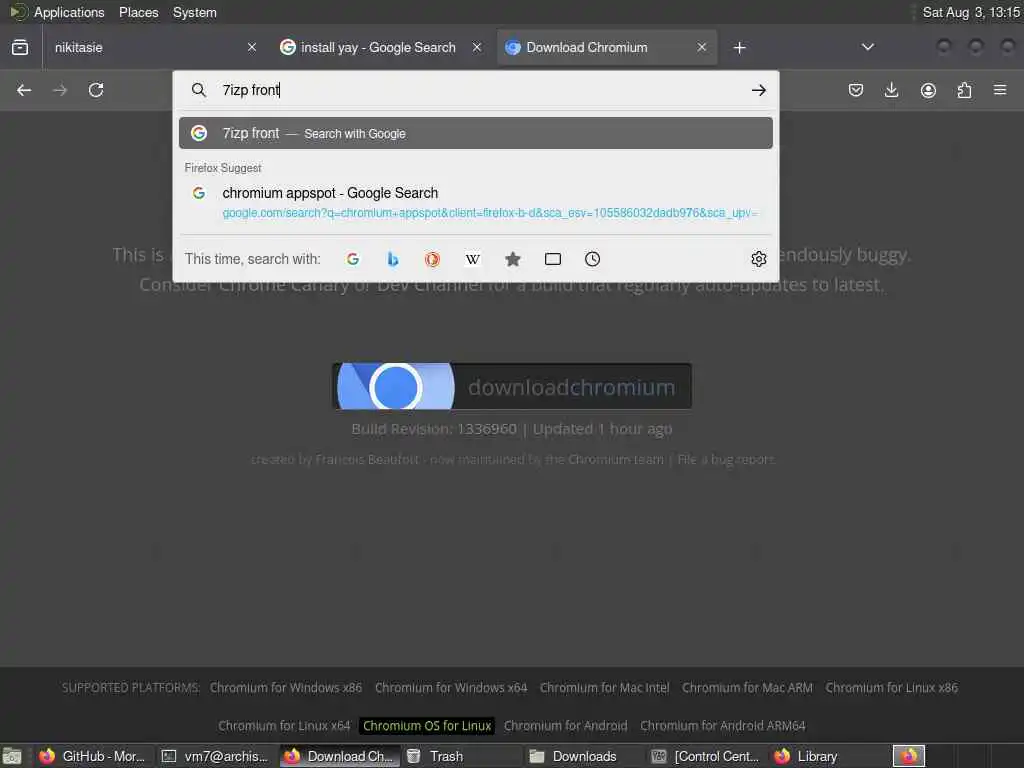This screenshot has height=768, width=1024.
Task: Open Firefox View tab list icon
Action: 20,47
